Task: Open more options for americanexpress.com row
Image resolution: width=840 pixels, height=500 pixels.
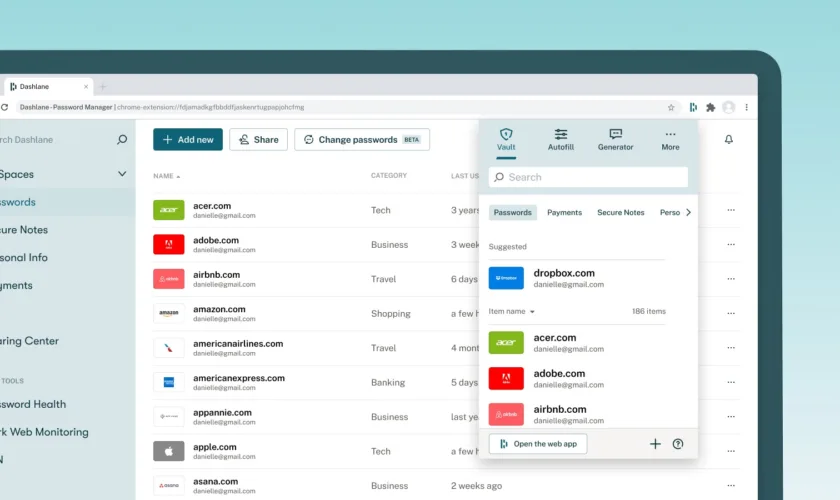Action: coord(731,382)
